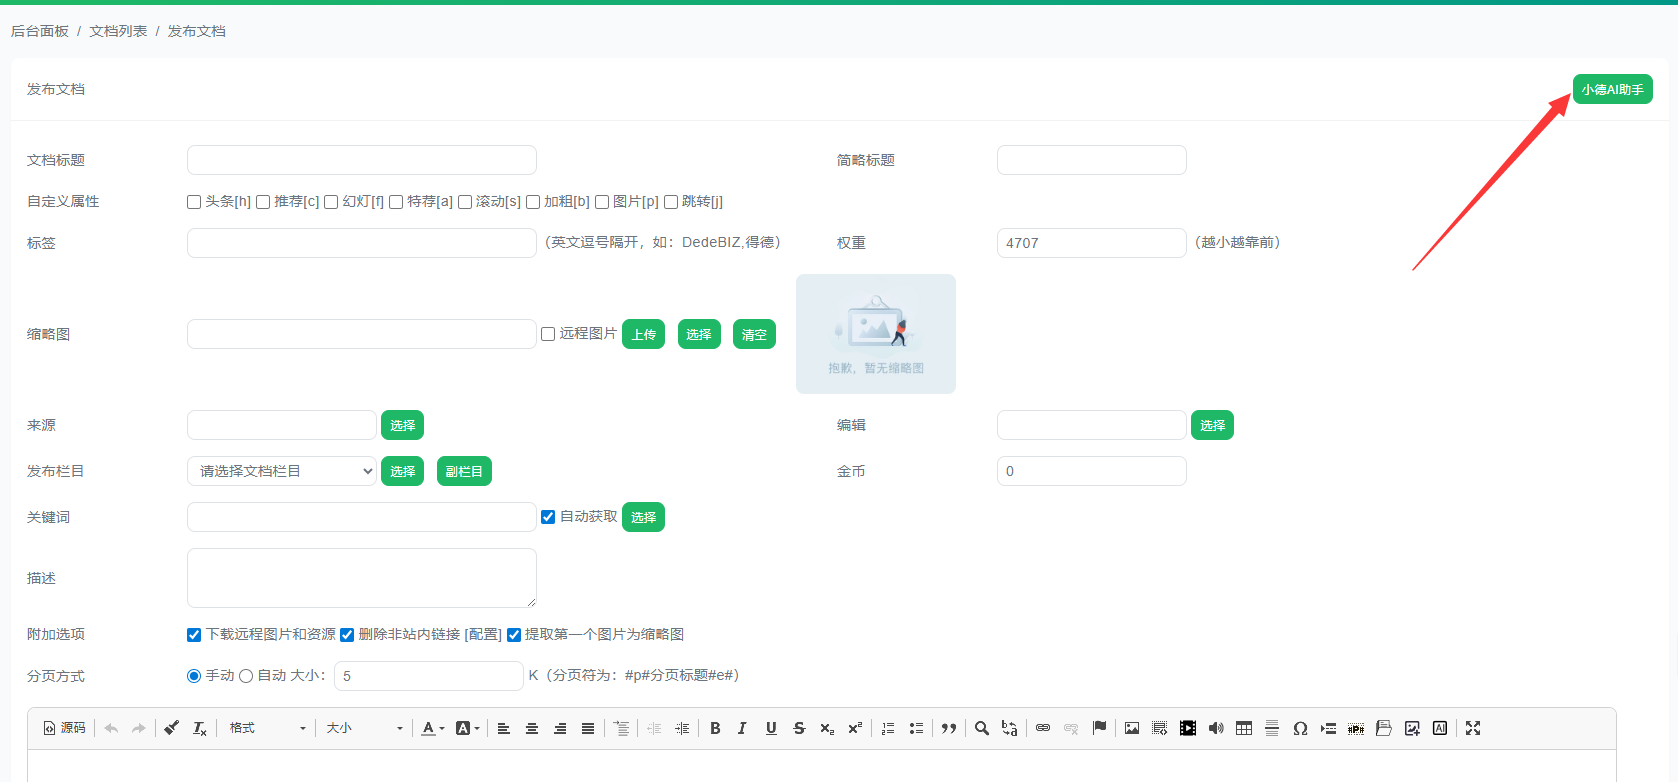Check the 特荐[a] attribute

(x=396, y=202)
